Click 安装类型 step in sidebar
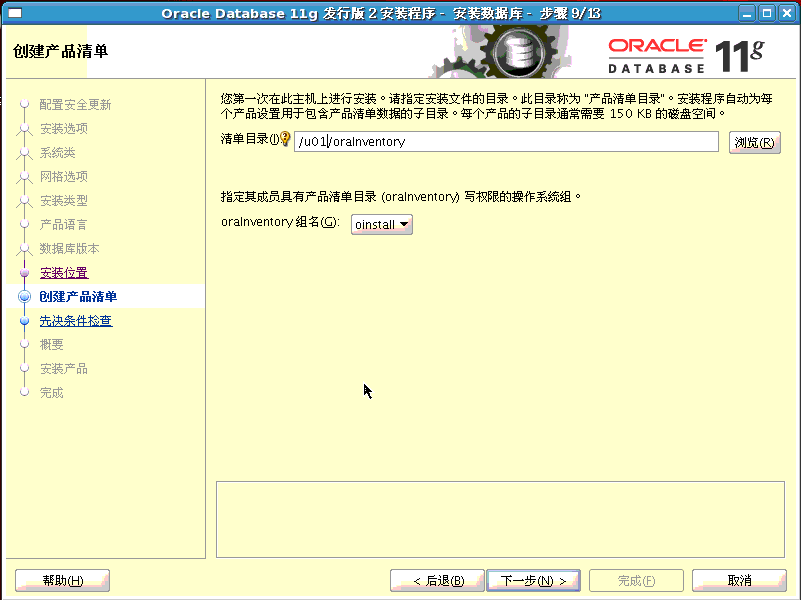801x600 pixels. point(64,201)
